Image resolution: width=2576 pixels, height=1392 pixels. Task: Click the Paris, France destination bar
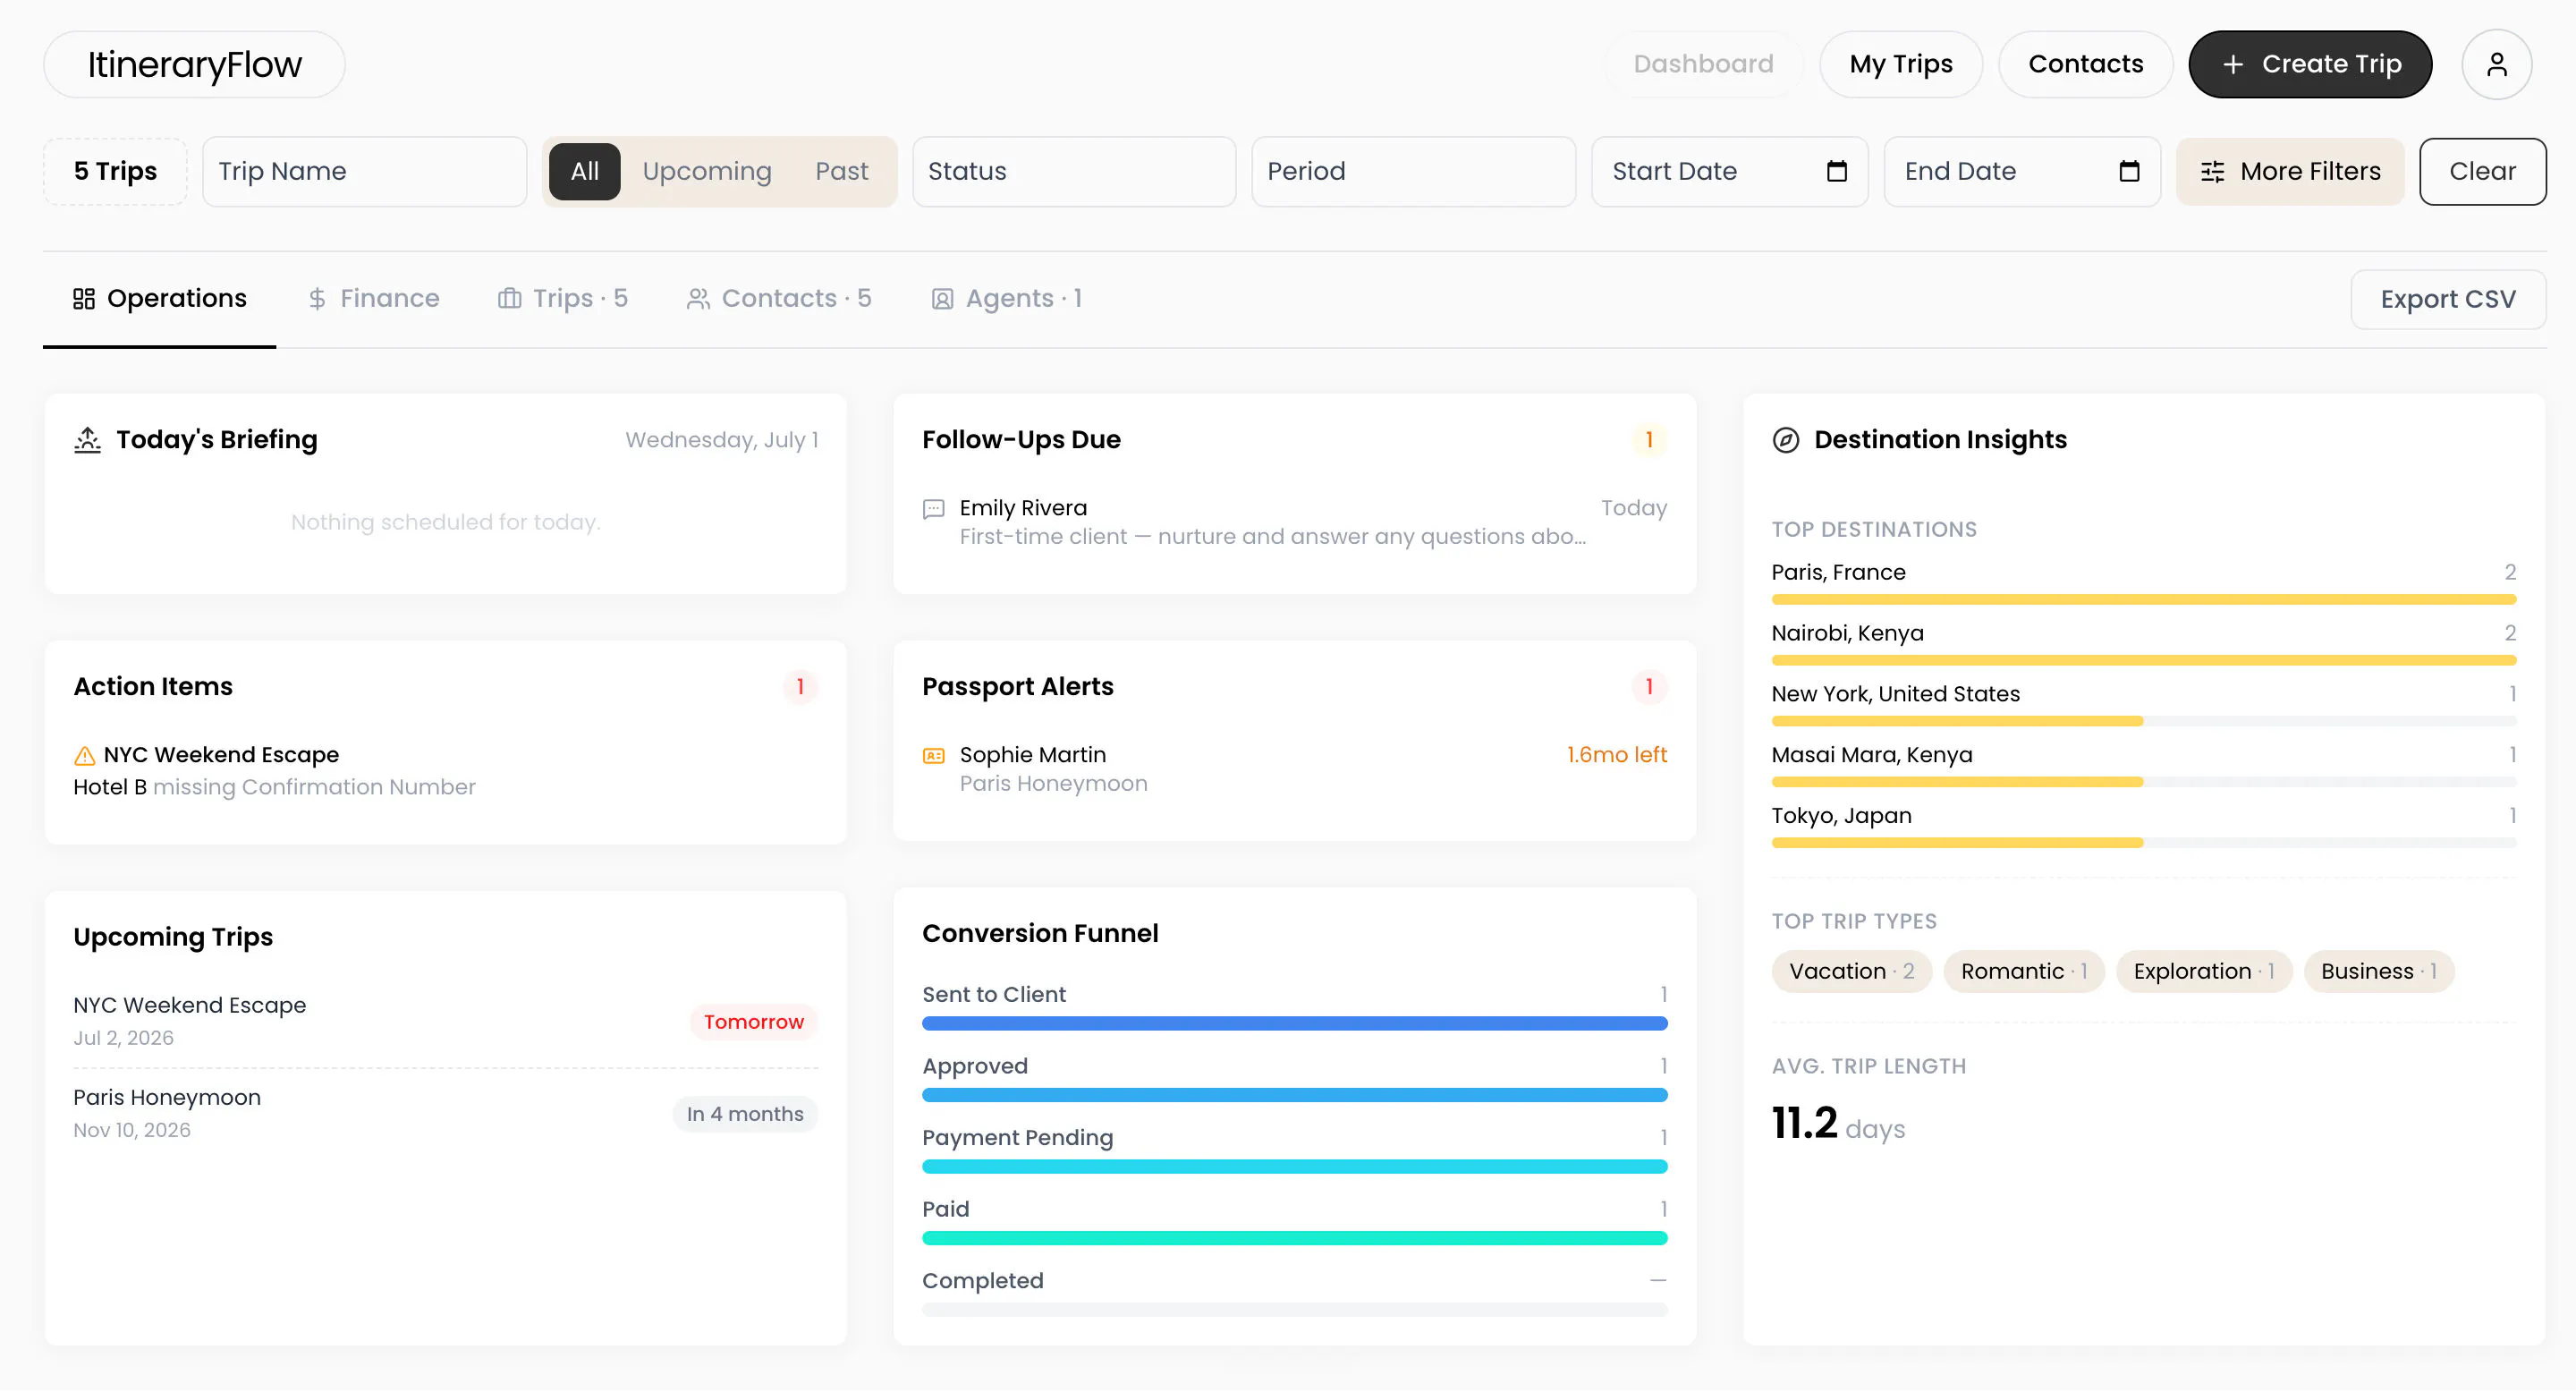pos(2143,600)
